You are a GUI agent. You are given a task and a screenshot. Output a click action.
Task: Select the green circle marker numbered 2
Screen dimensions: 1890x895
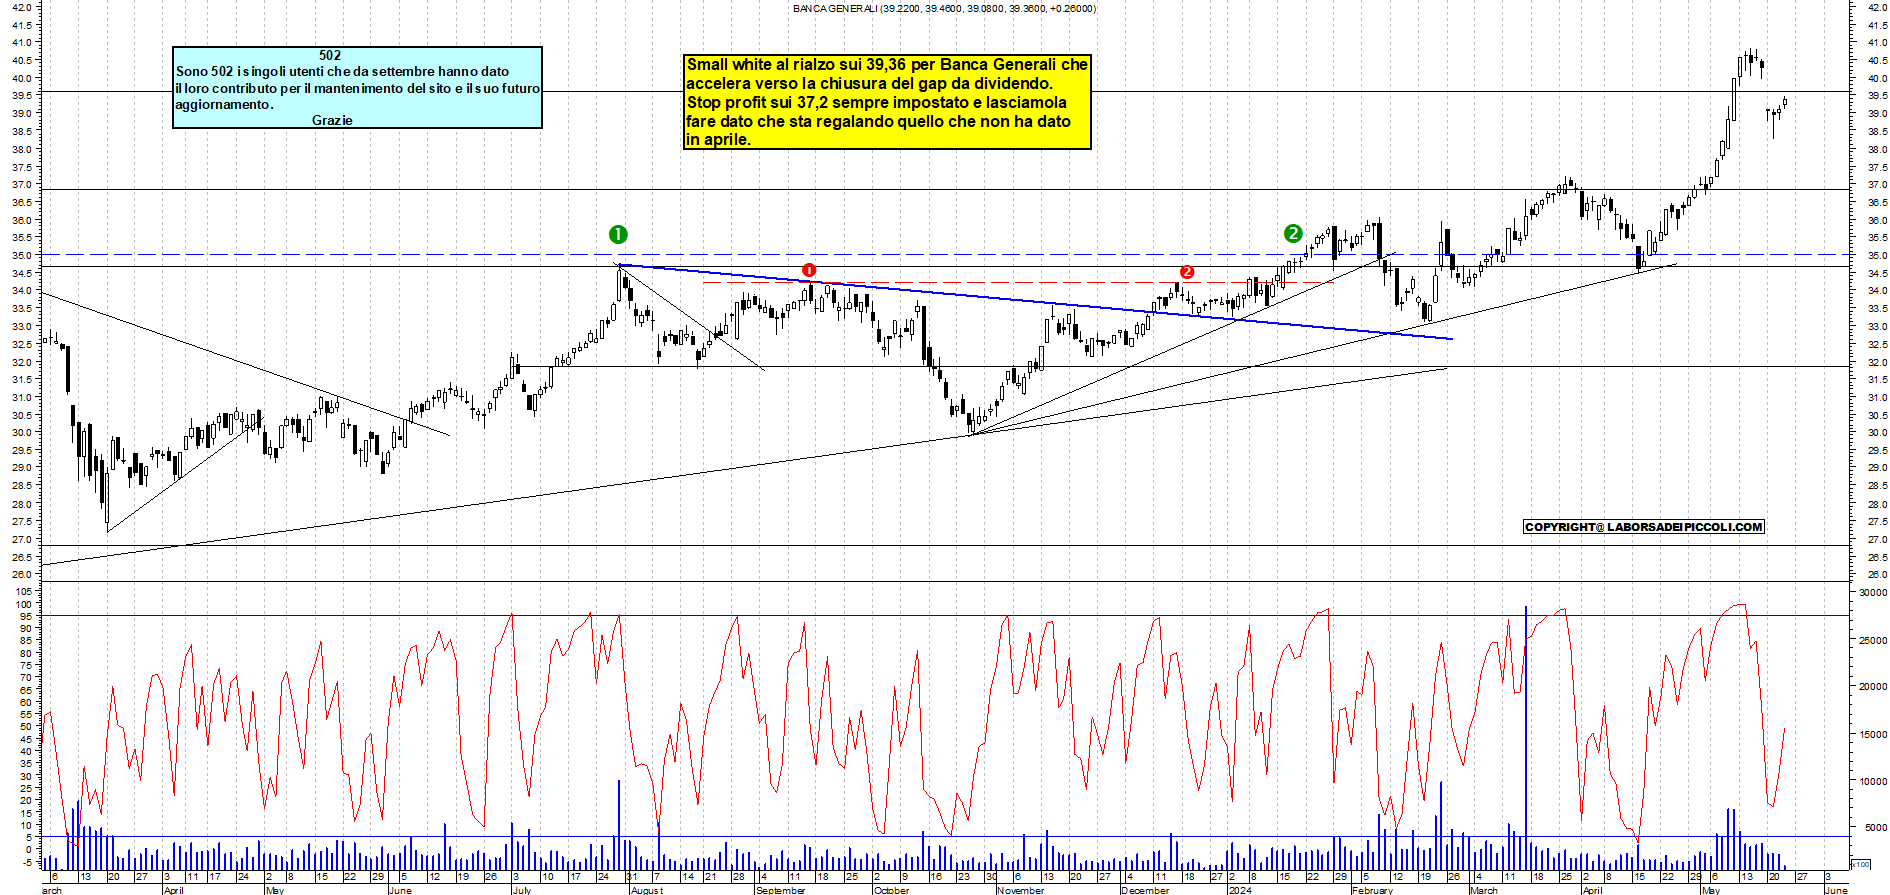tap(1293, 233)
